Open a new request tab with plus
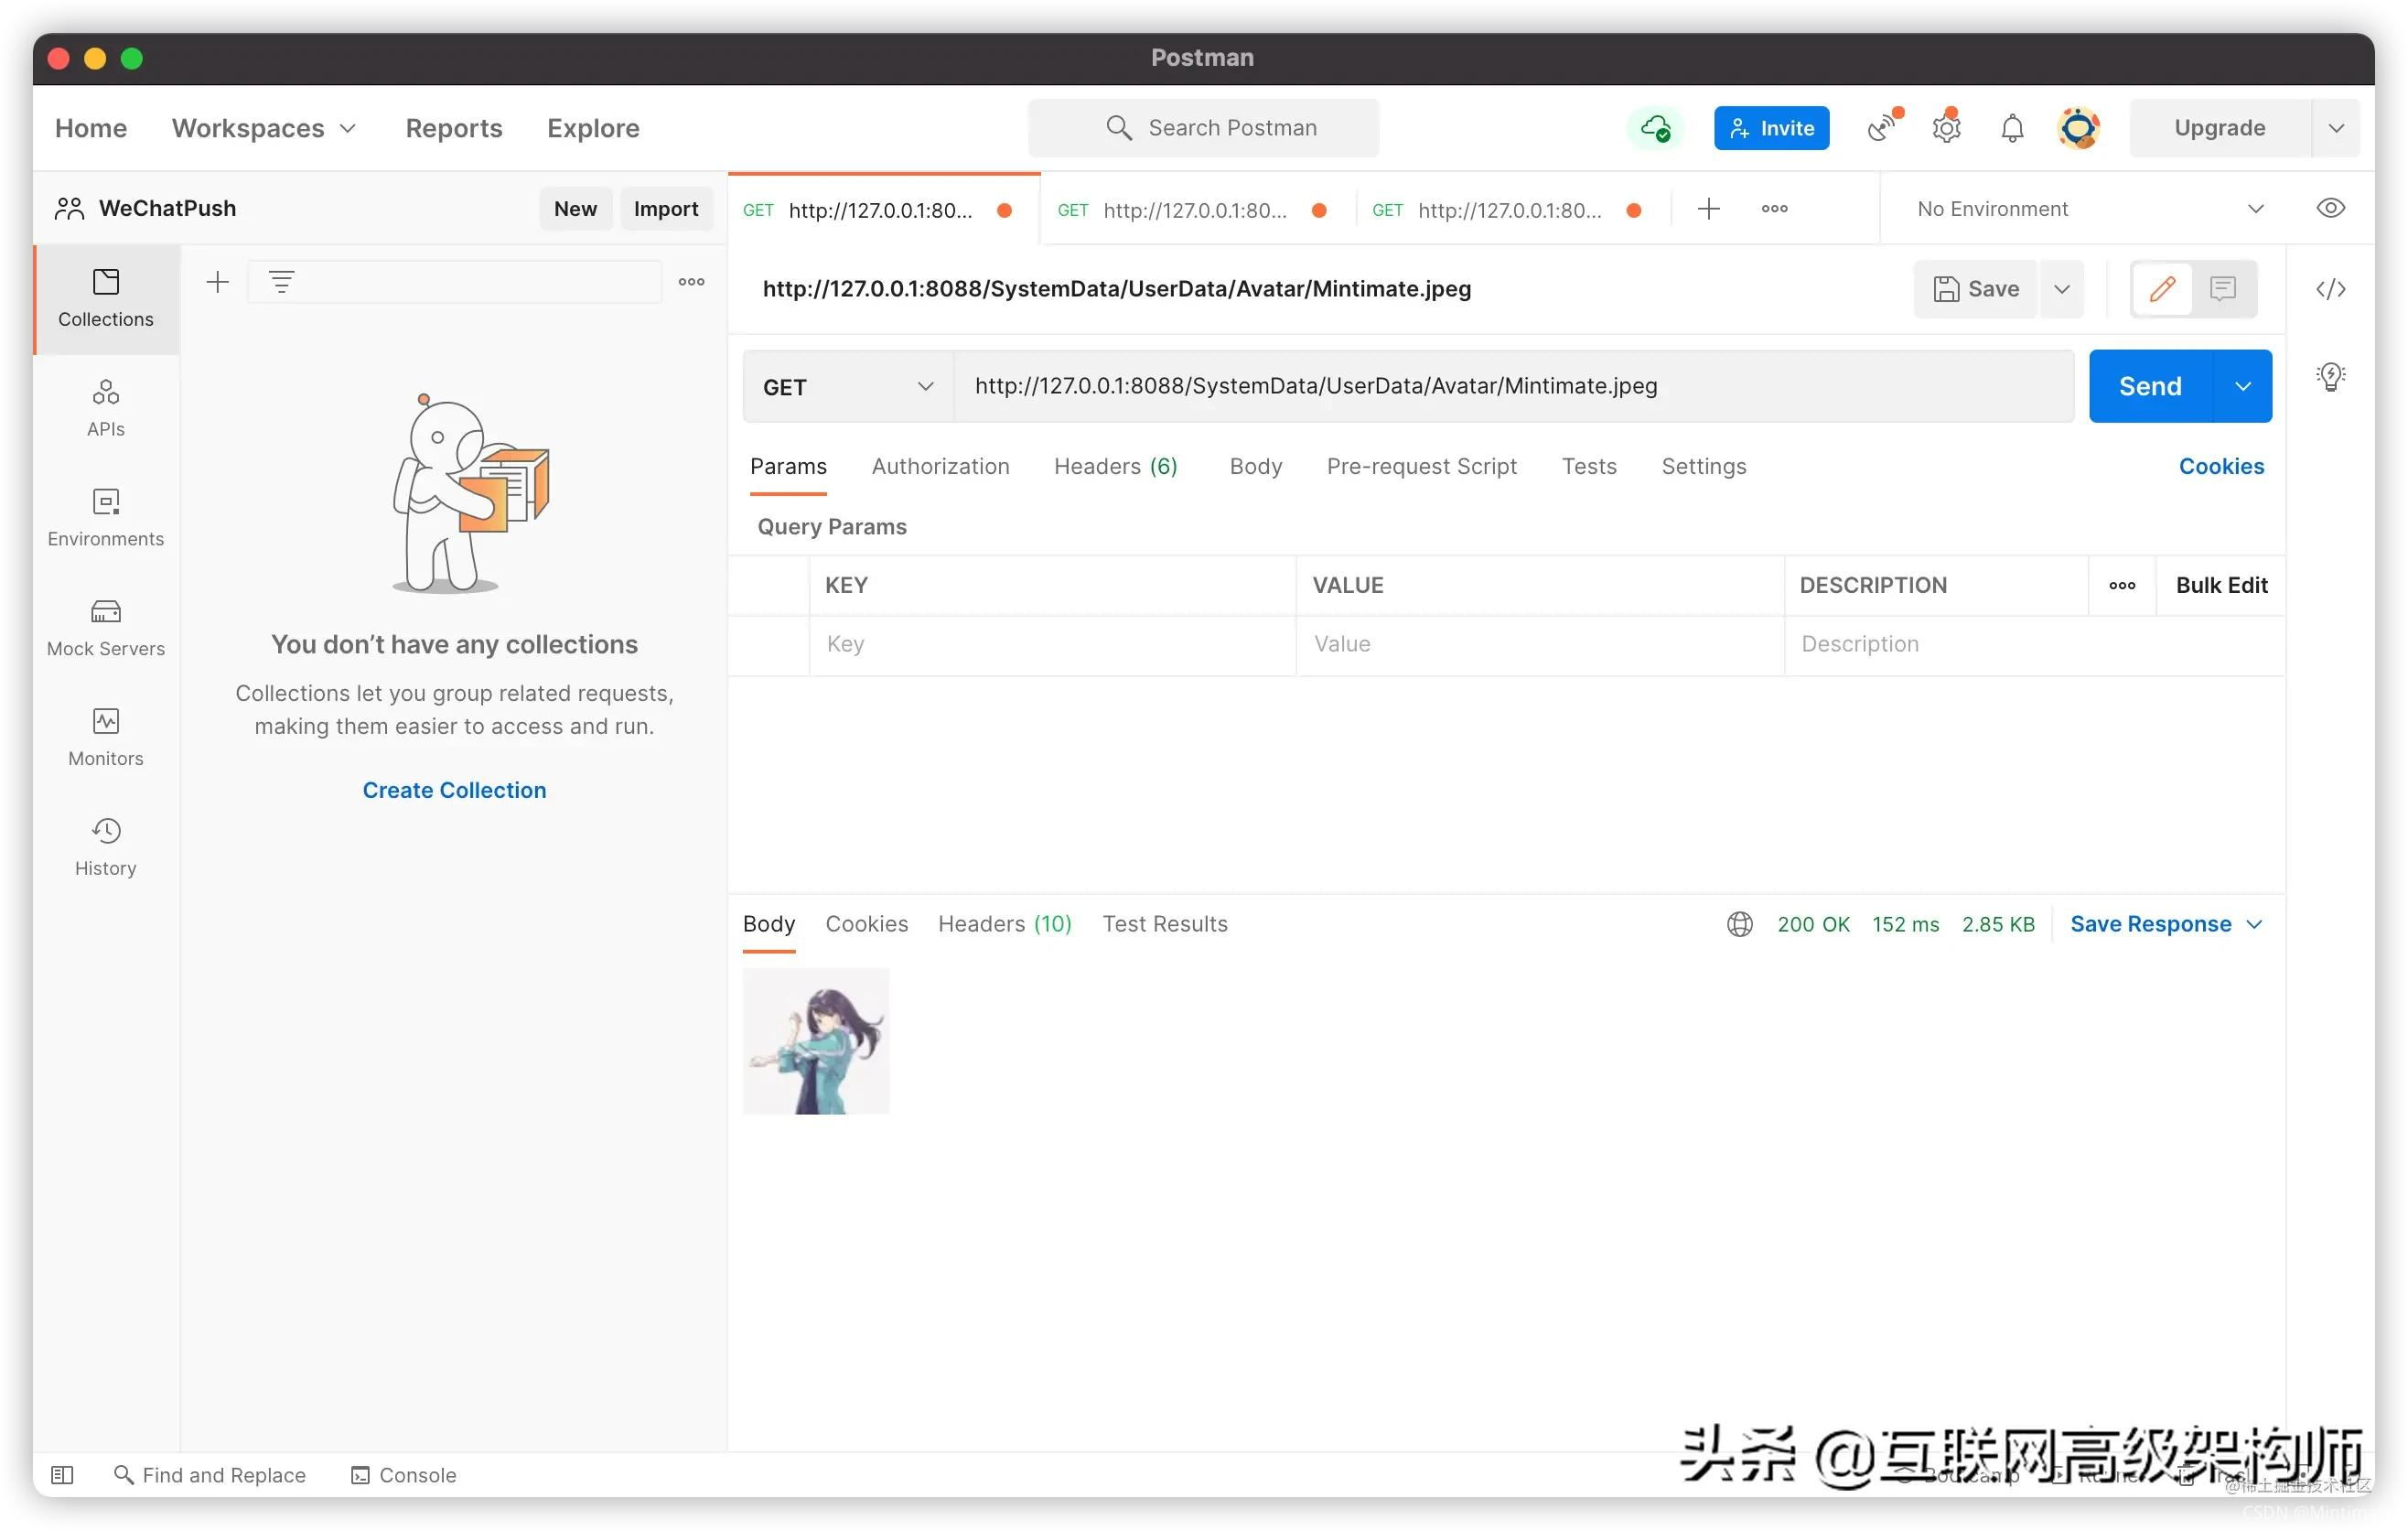This screenshot has width=2408, height=1530. 1709,209
